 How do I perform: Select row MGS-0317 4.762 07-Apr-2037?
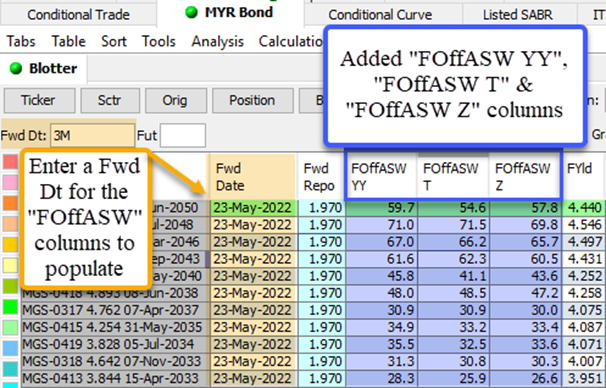pos(114,310)
